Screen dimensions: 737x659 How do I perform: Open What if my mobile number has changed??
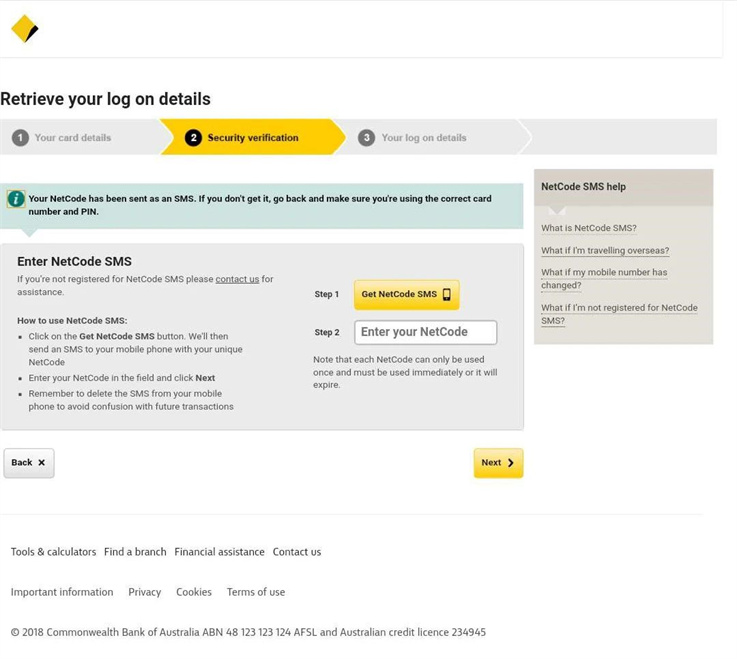604,279
